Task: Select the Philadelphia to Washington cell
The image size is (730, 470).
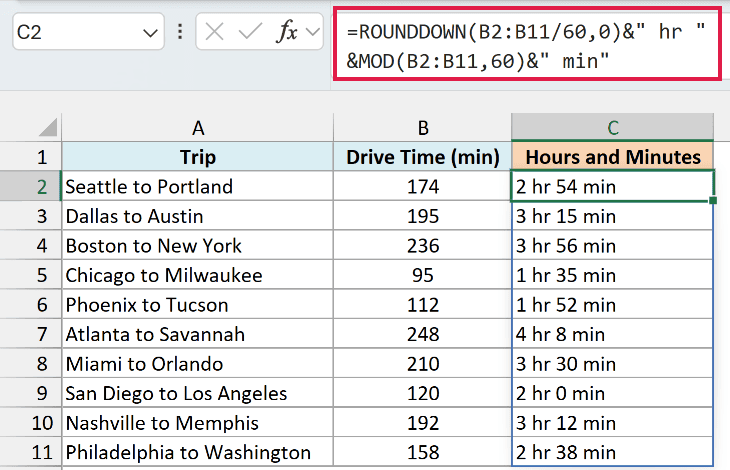Action: click(x=198, y=452)
